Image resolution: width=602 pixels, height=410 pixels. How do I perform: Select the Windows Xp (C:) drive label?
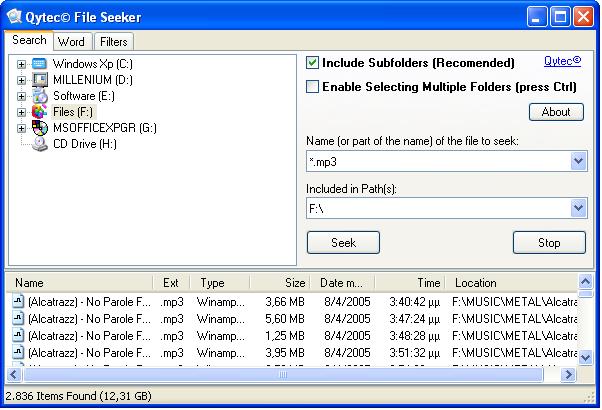click(x=93, y=64)
